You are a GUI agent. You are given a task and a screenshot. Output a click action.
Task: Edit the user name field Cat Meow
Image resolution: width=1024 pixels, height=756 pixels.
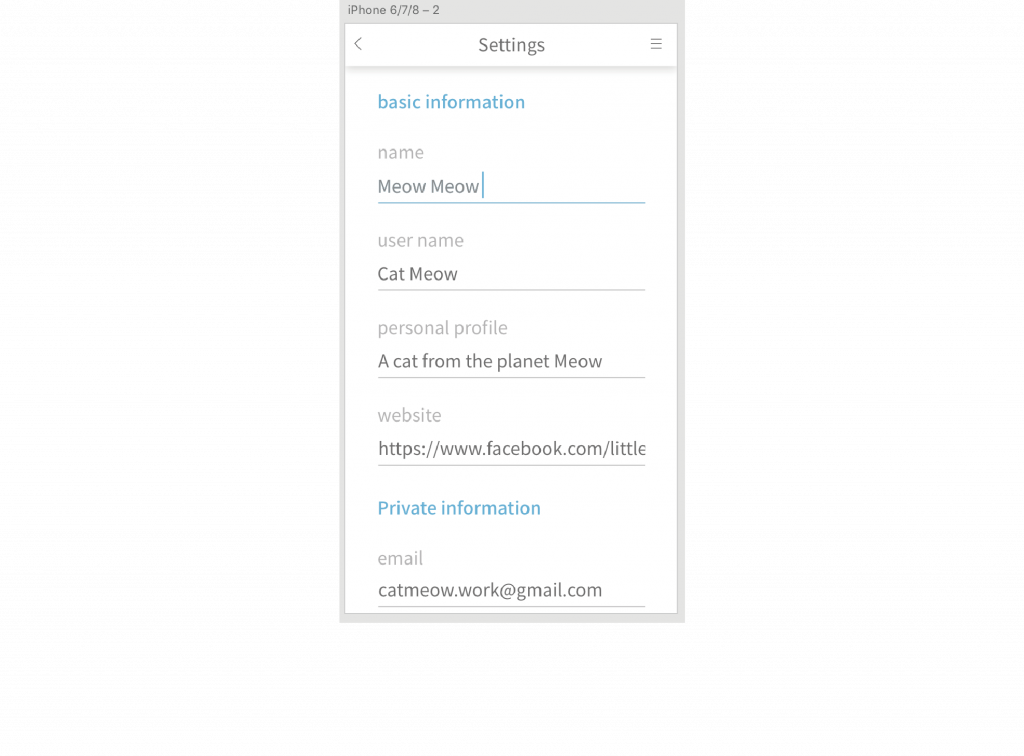point(511,274)
